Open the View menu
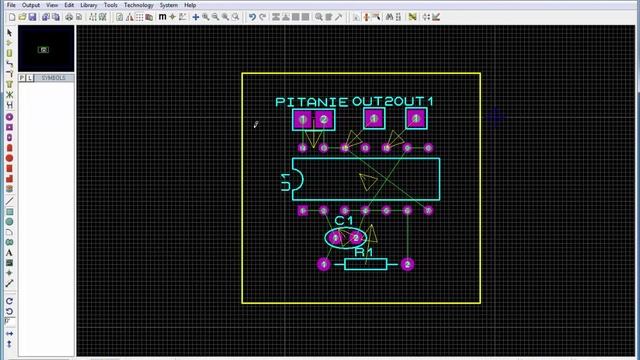 coord(52,5)
